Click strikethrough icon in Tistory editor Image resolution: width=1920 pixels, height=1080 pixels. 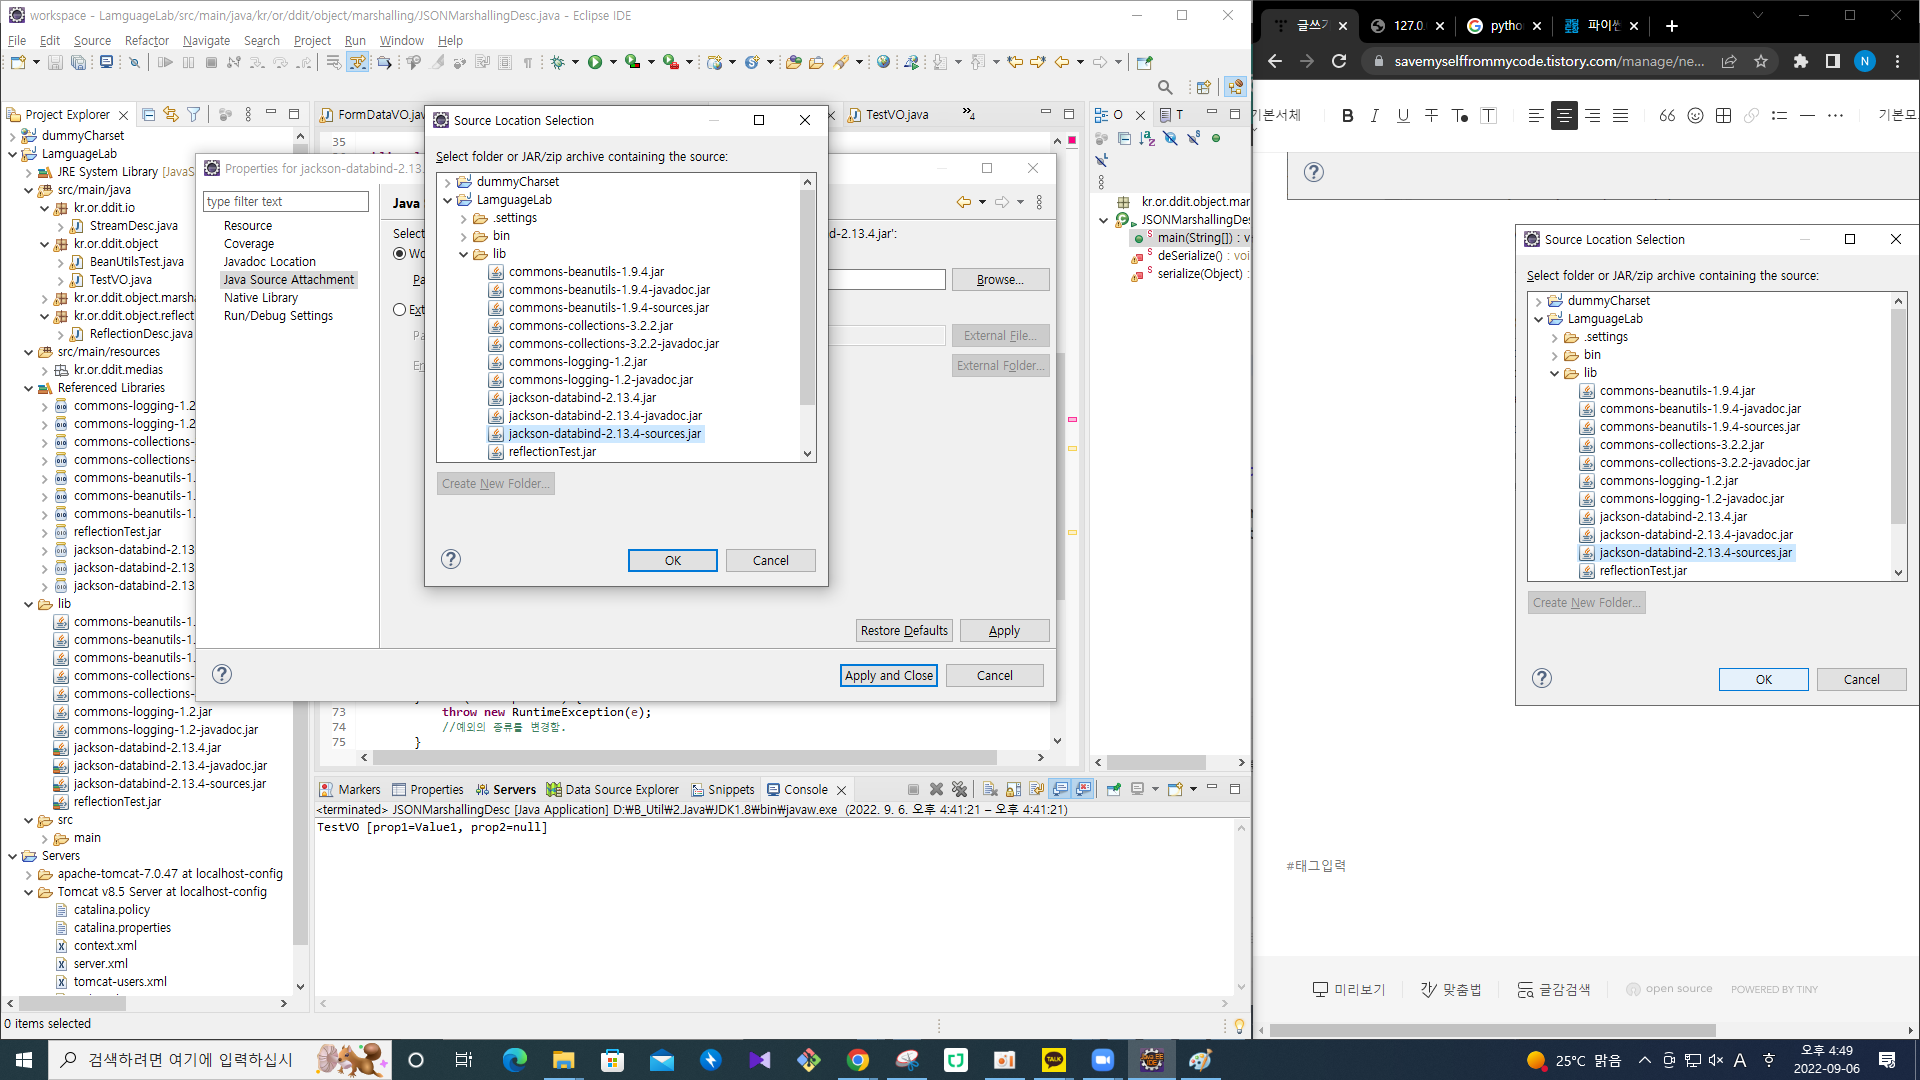tap(1431, 116)
